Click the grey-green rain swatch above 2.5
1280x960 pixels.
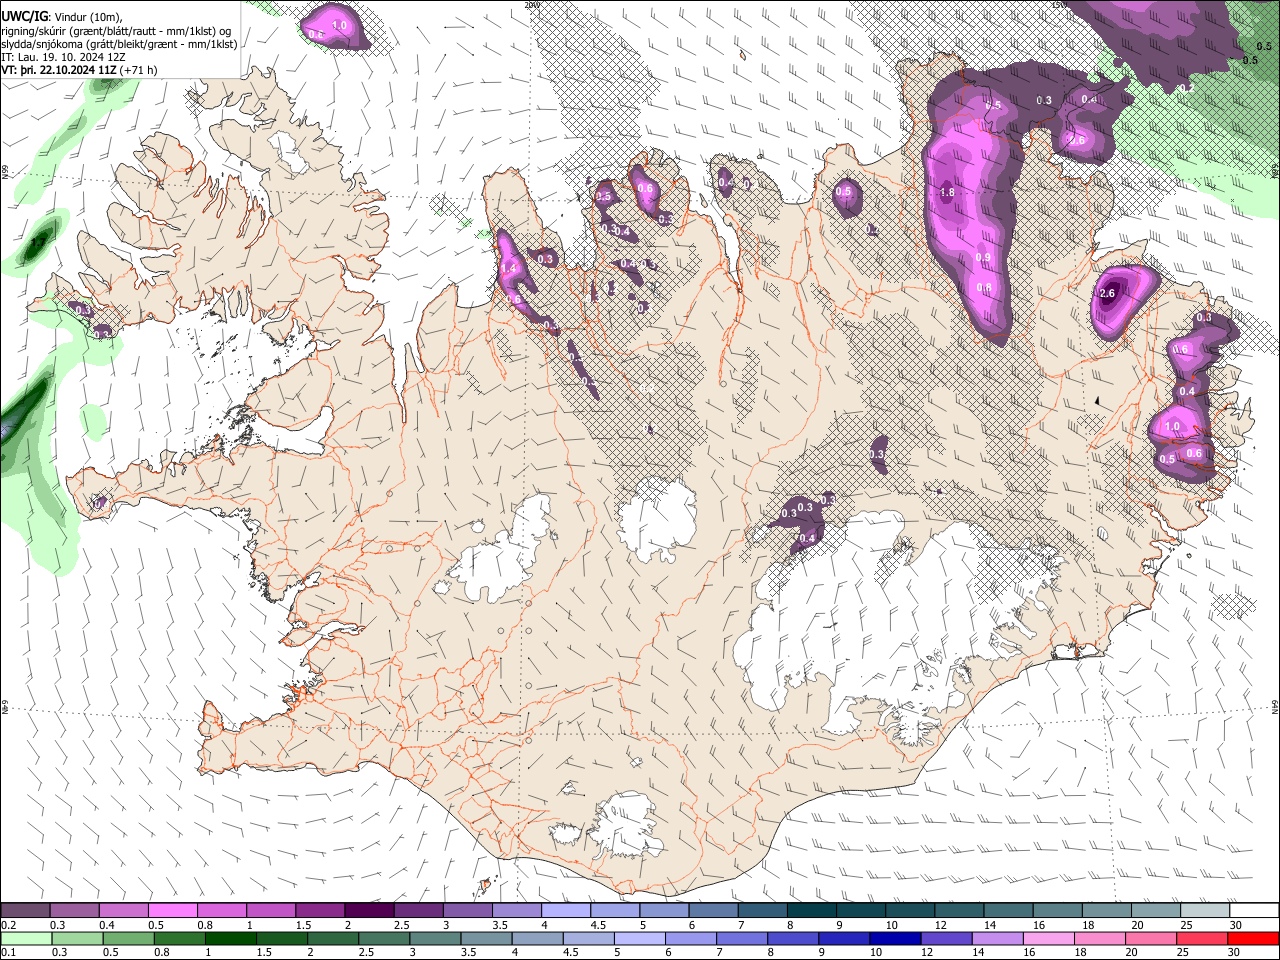coord(384,939)
